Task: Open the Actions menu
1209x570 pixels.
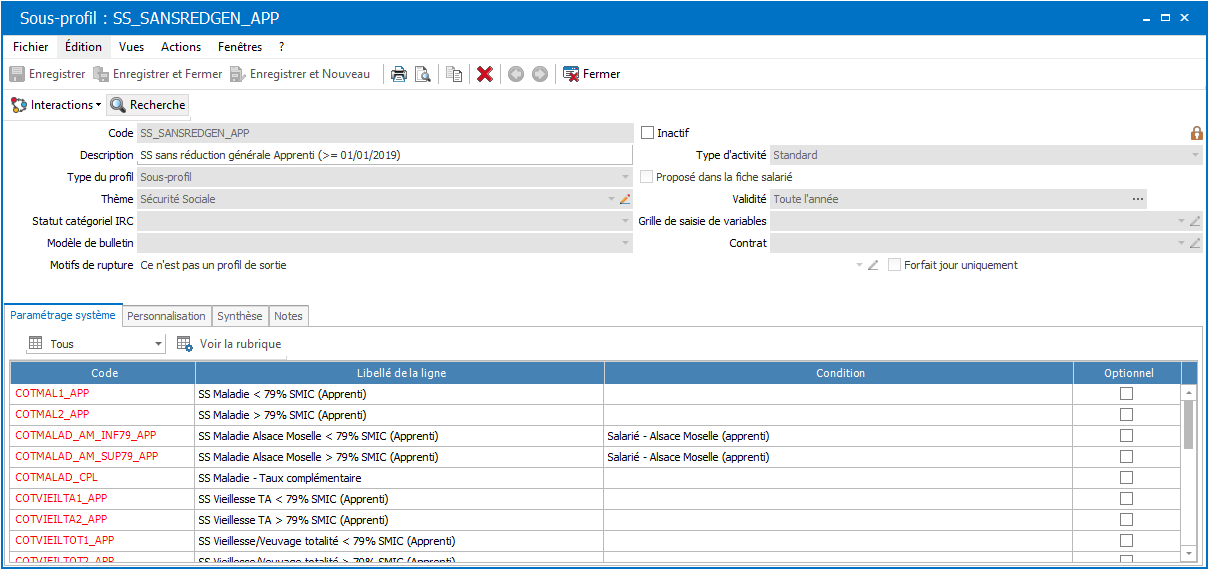Action: [181, 47]
